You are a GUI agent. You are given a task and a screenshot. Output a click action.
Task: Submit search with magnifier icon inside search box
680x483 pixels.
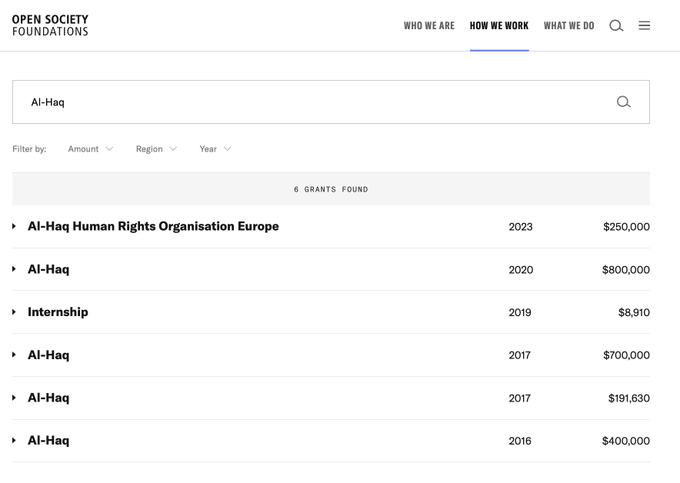tap(624, 102)
